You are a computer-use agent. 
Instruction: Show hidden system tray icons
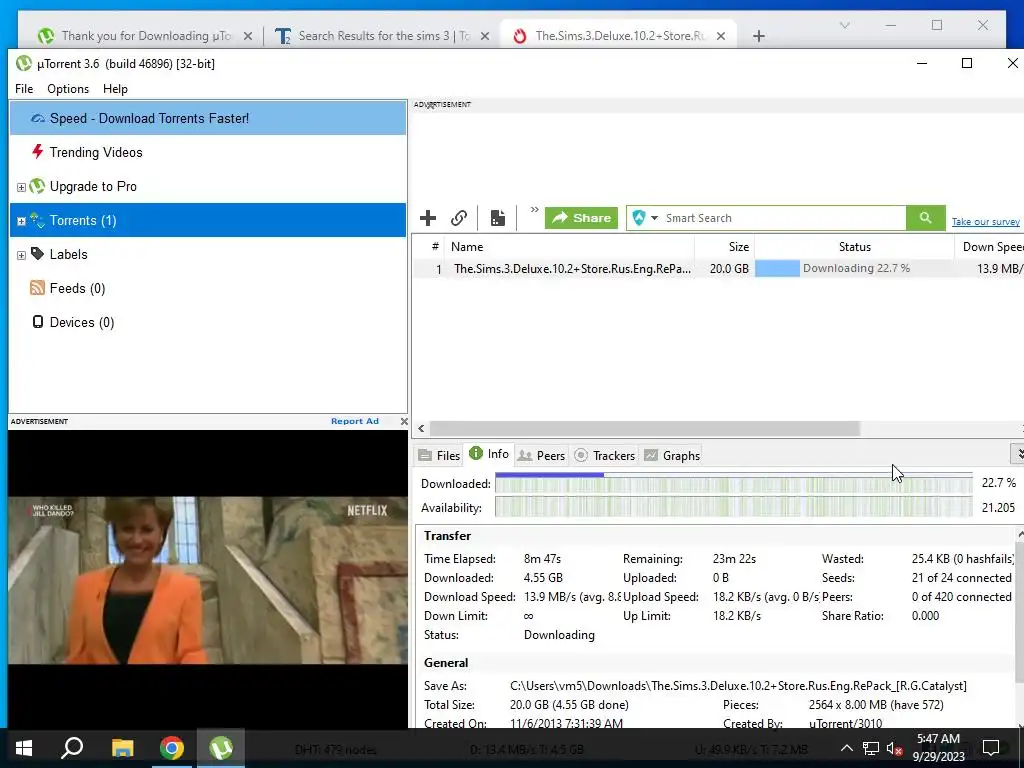click(846, 748)
